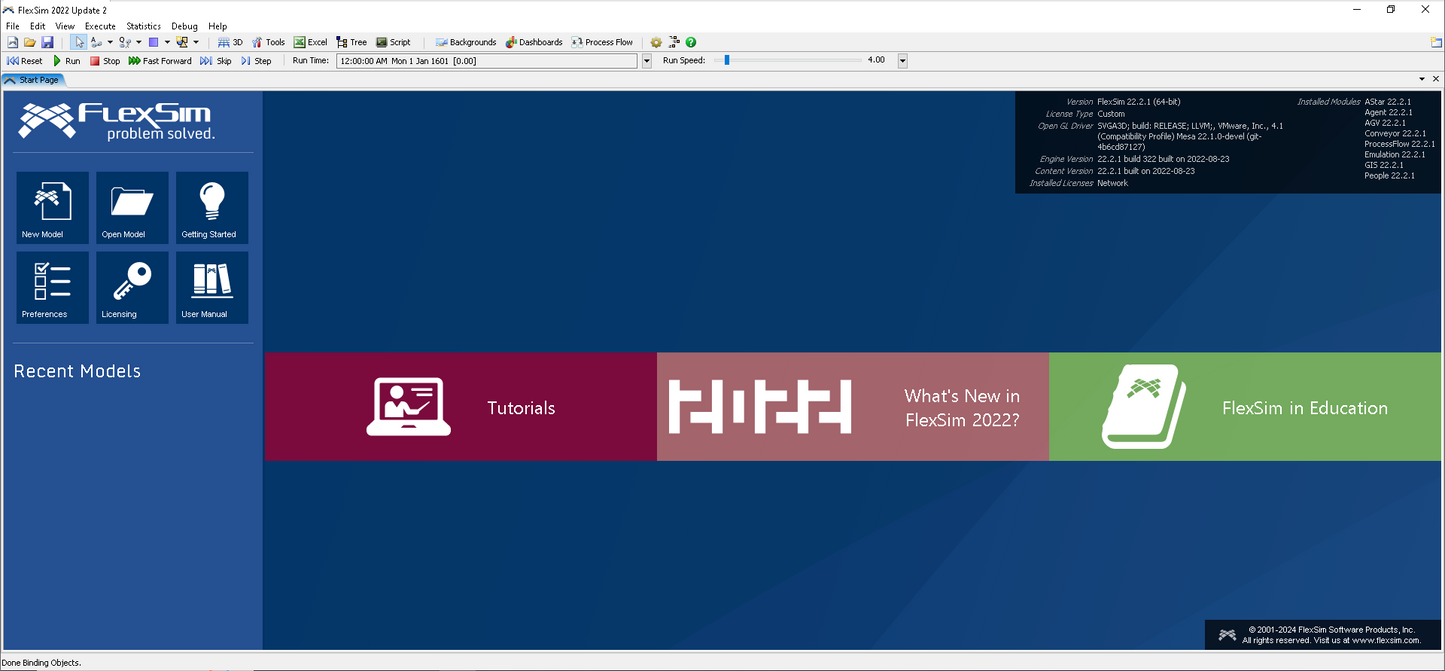Activate the disconnect objects (Q) mode tool
Image resolution: width=1445 pixels, height=671 pixels.
pyautogui.click(x=125, y=42)
